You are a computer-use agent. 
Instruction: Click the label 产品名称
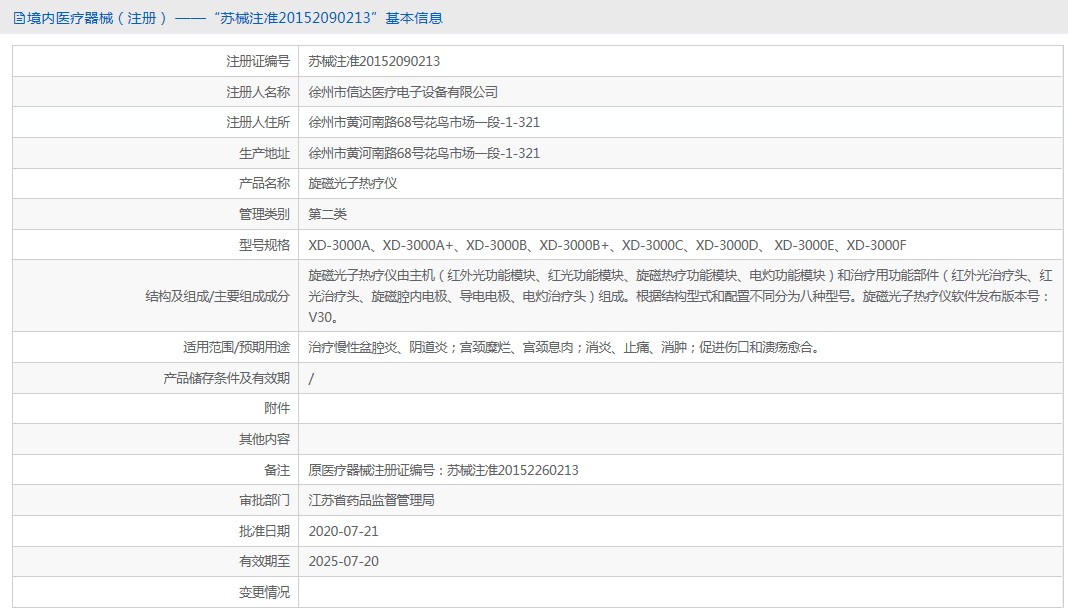coord(264,183)
